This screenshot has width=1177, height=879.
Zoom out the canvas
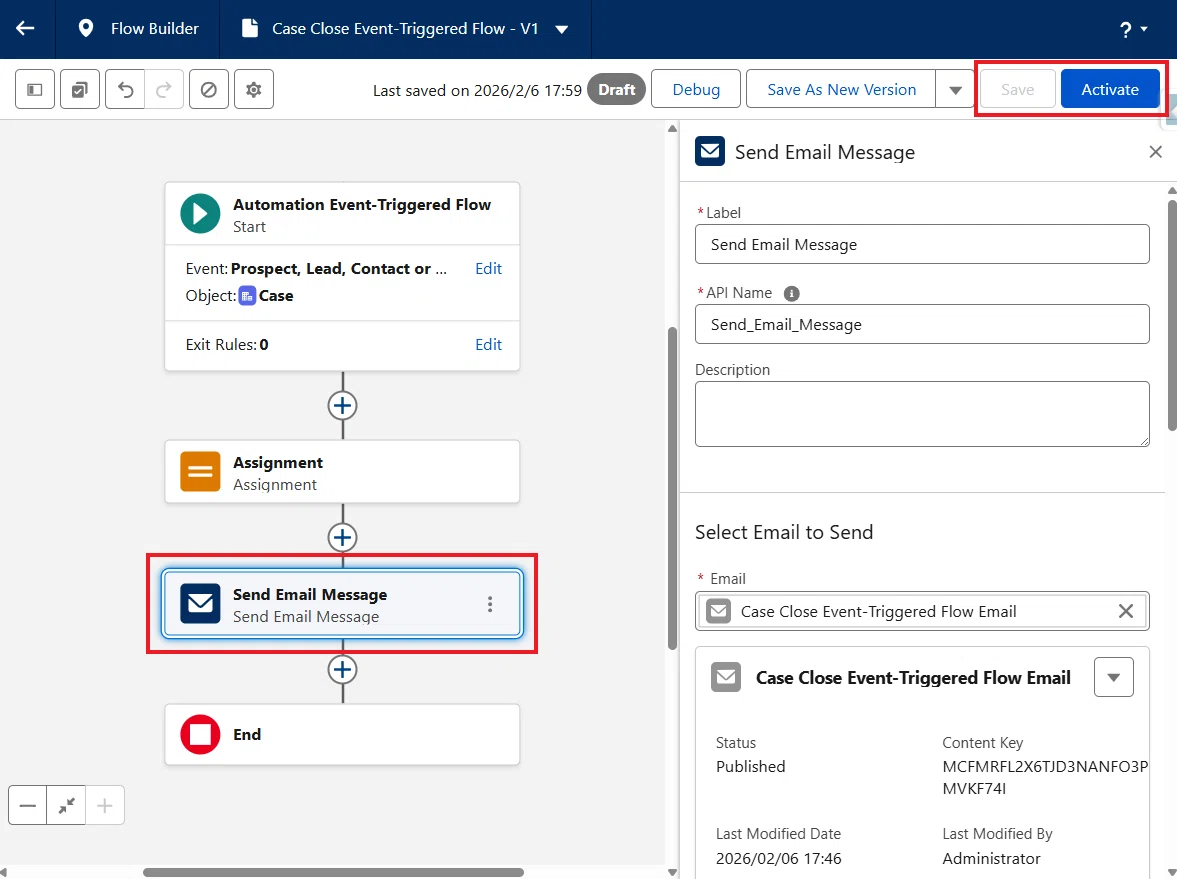[28, 805]
